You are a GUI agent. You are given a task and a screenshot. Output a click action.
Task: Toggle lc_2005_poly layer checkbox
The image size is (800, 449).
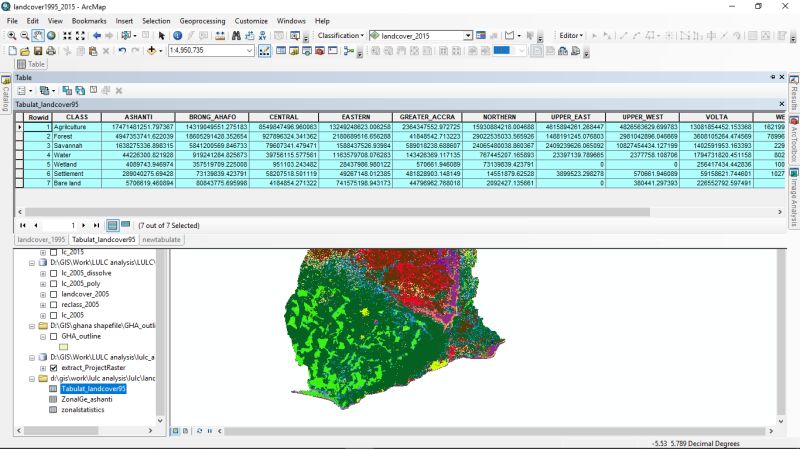click(x=54, y=284)
